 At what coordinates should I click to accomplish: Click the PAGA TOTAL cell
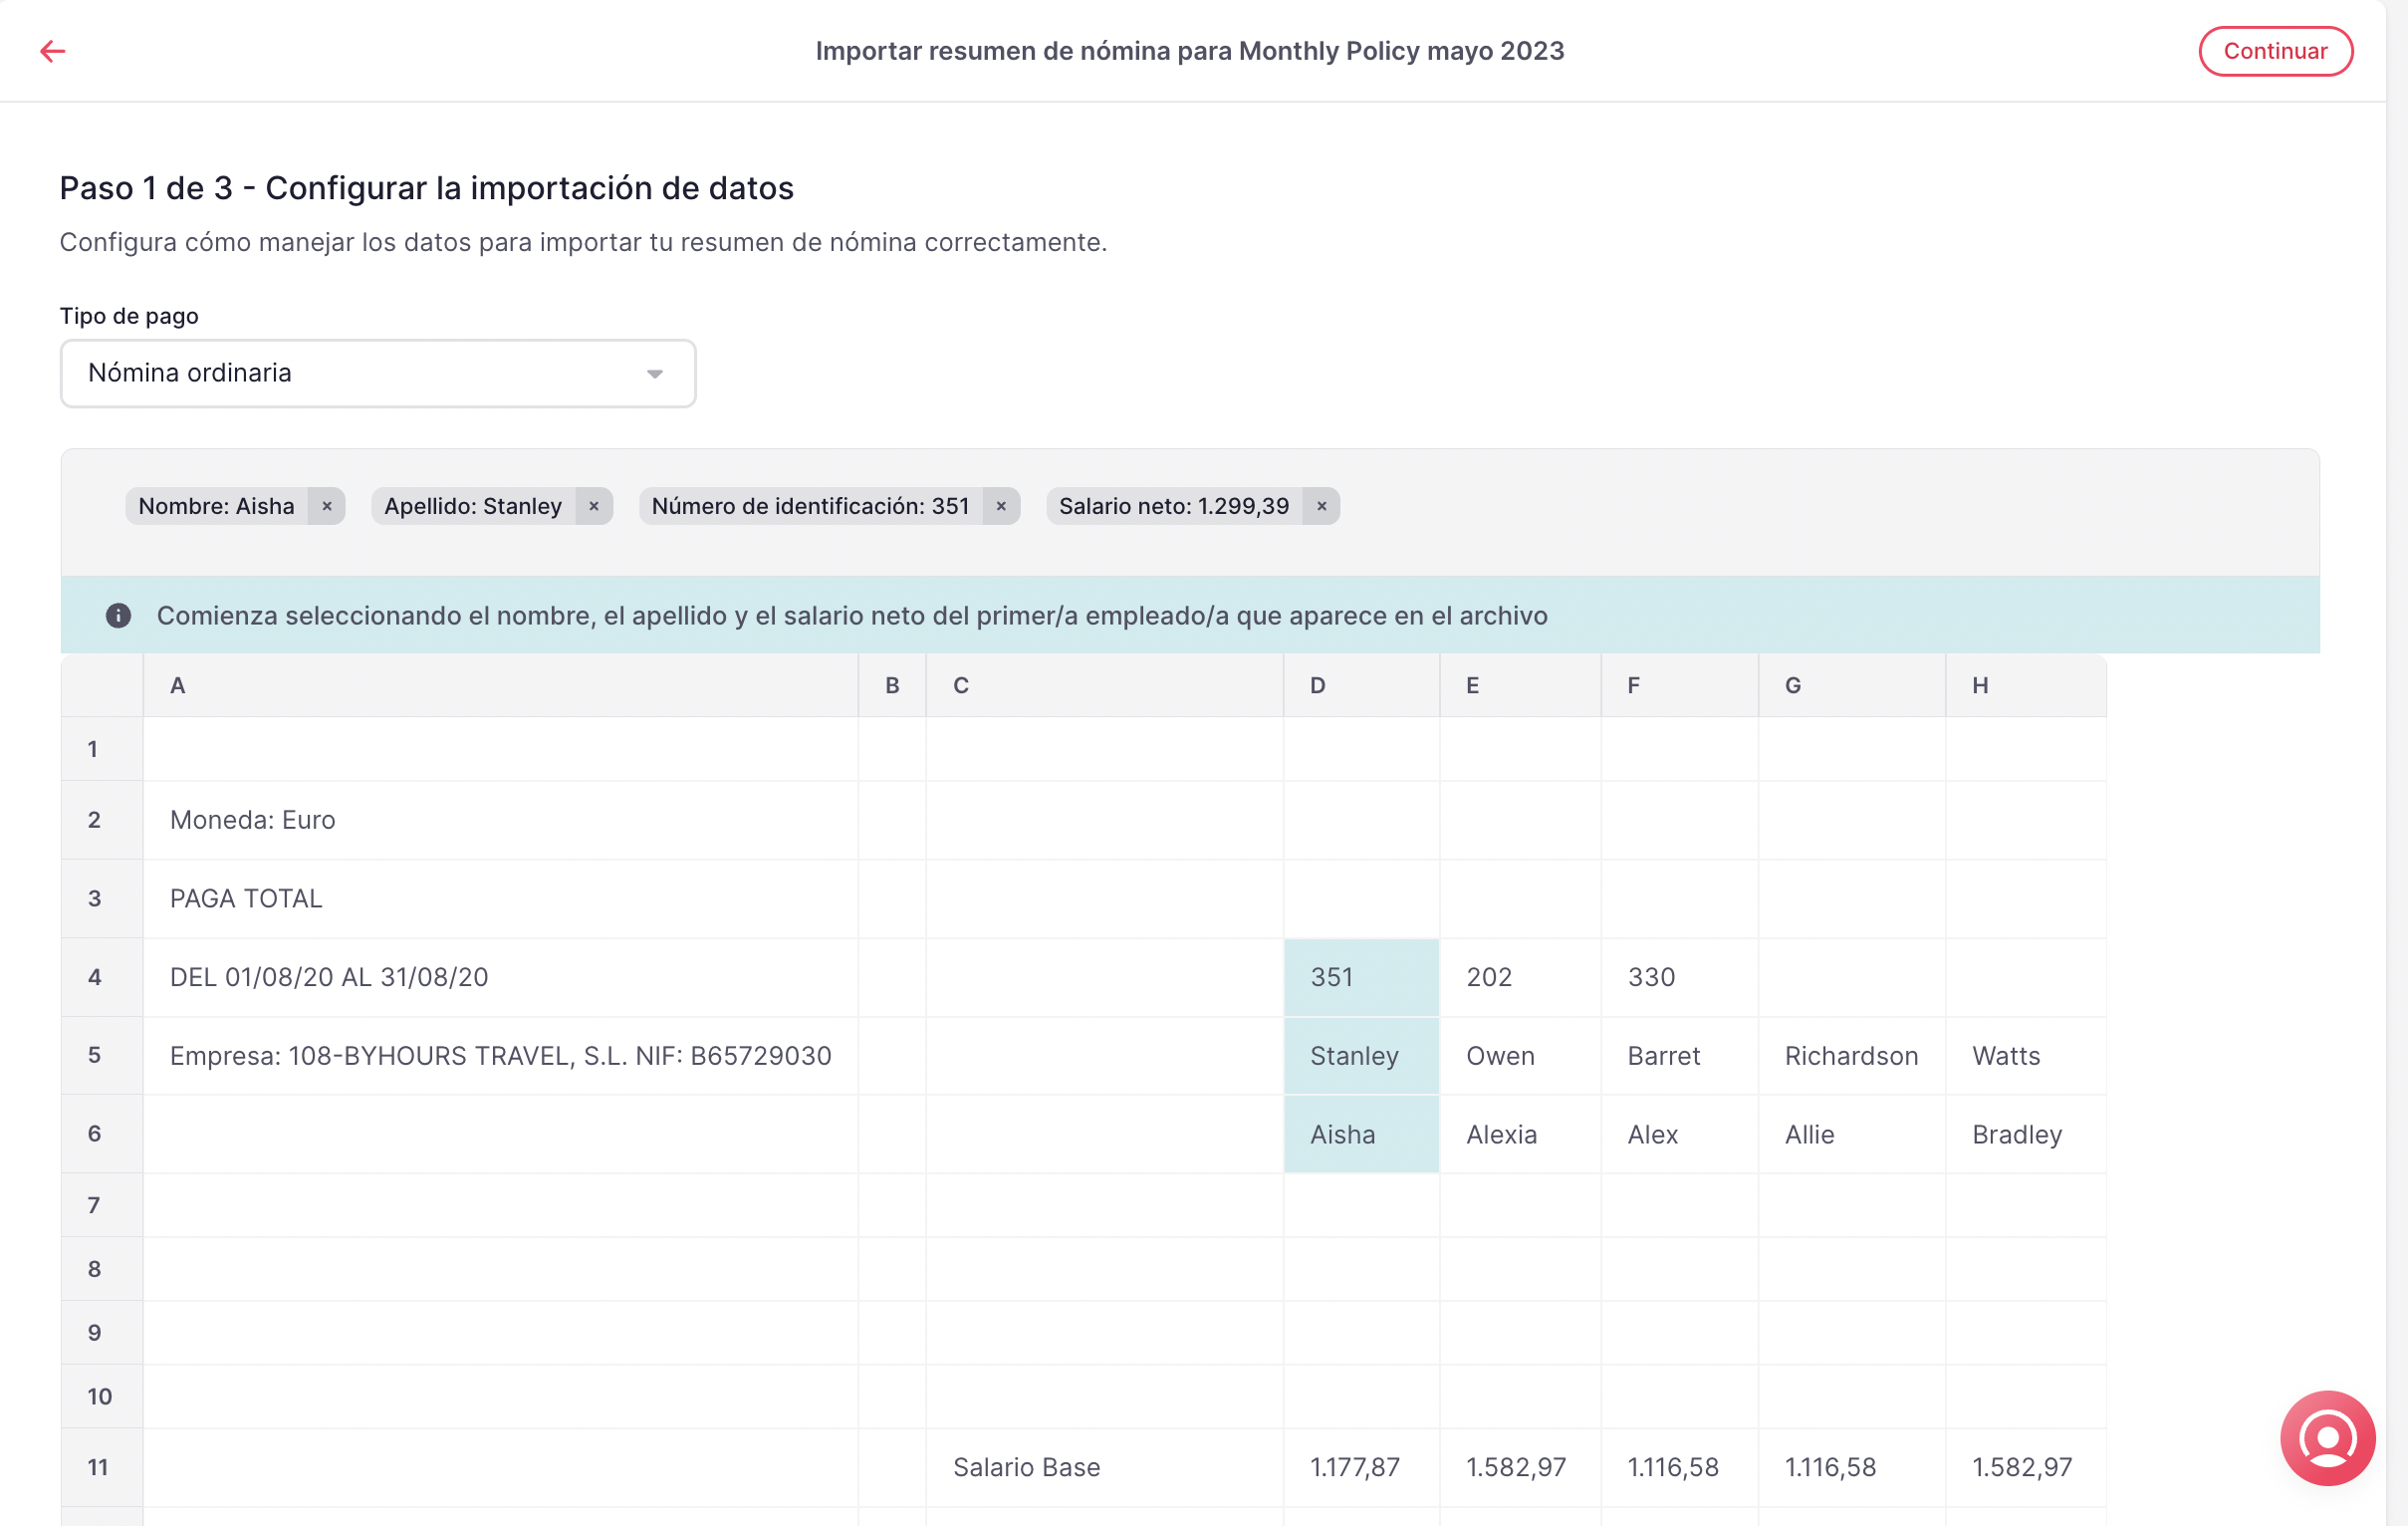pos(500,898)
